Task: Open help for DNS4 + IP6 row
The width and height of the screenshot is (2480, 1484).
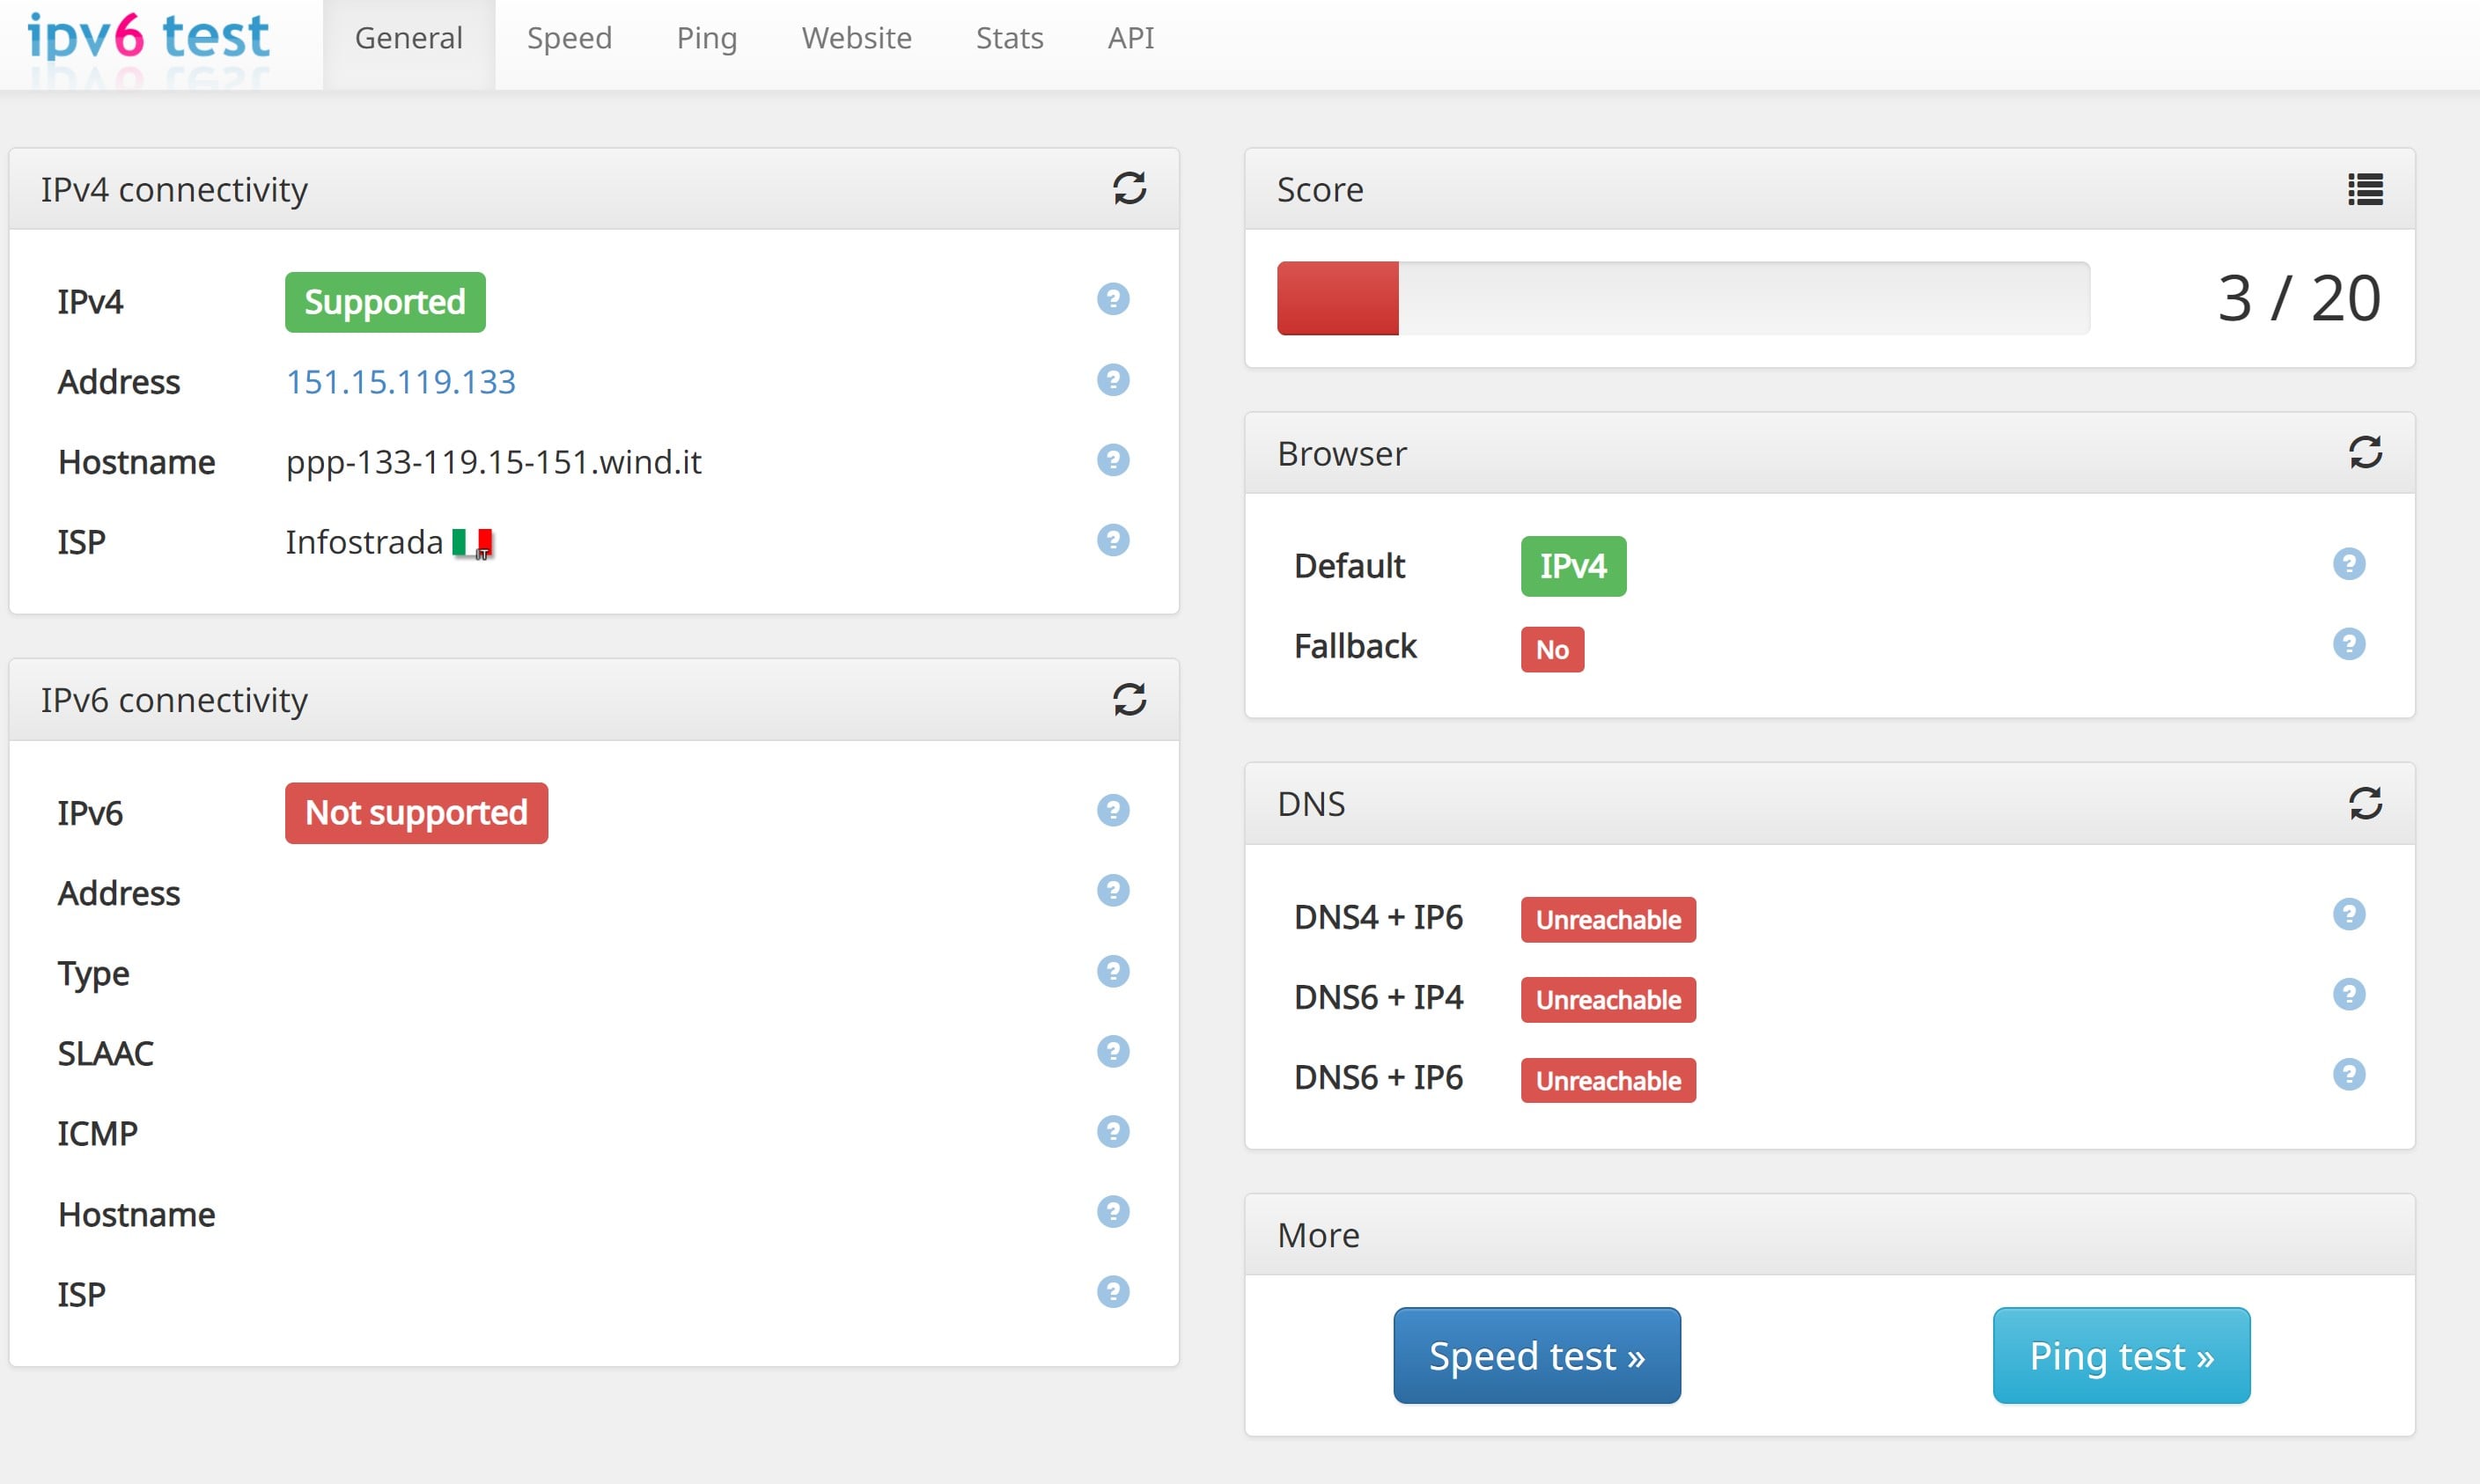Action: click(2349, 914)
